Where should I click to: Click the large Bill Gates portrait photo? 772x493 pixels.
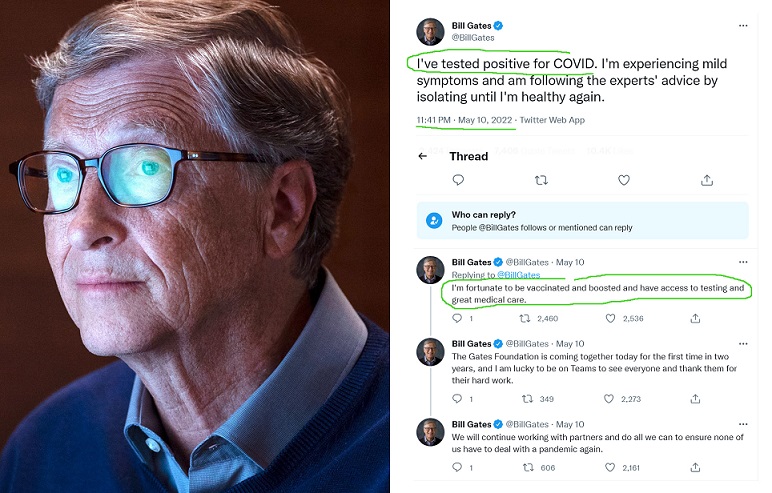pyautogui.click(x=195, y=246)
